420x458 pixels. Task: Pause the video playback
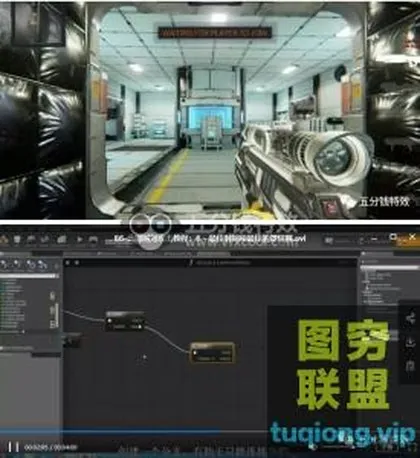[13, 447]
